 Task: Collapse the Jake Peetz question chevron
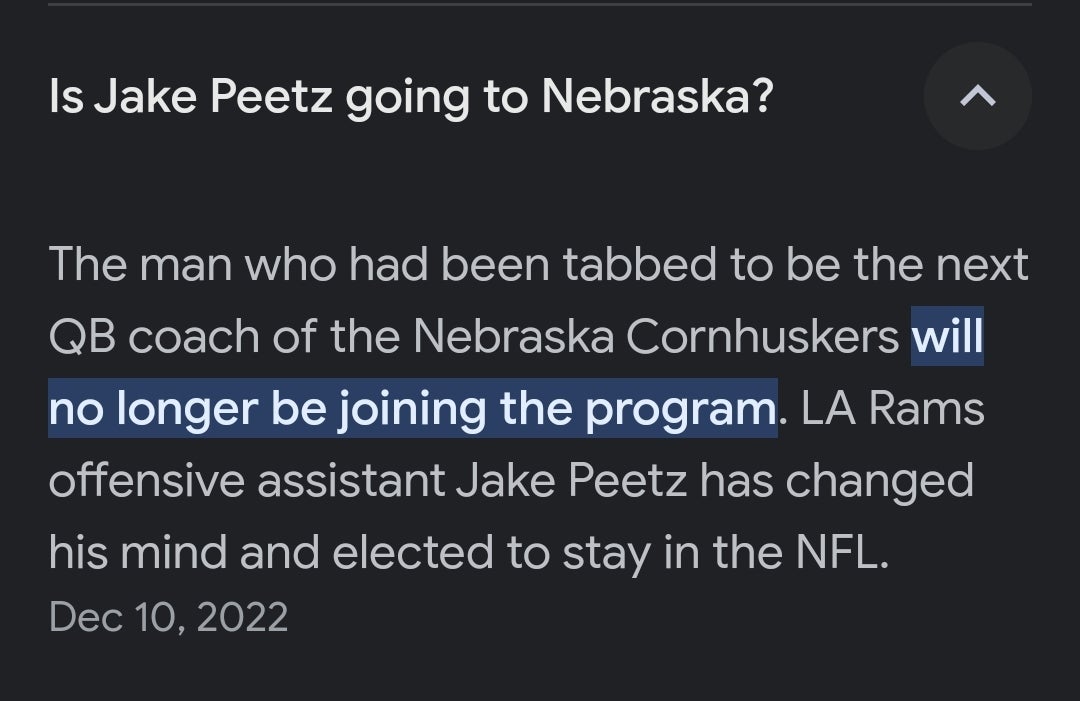tap(977, 96)
